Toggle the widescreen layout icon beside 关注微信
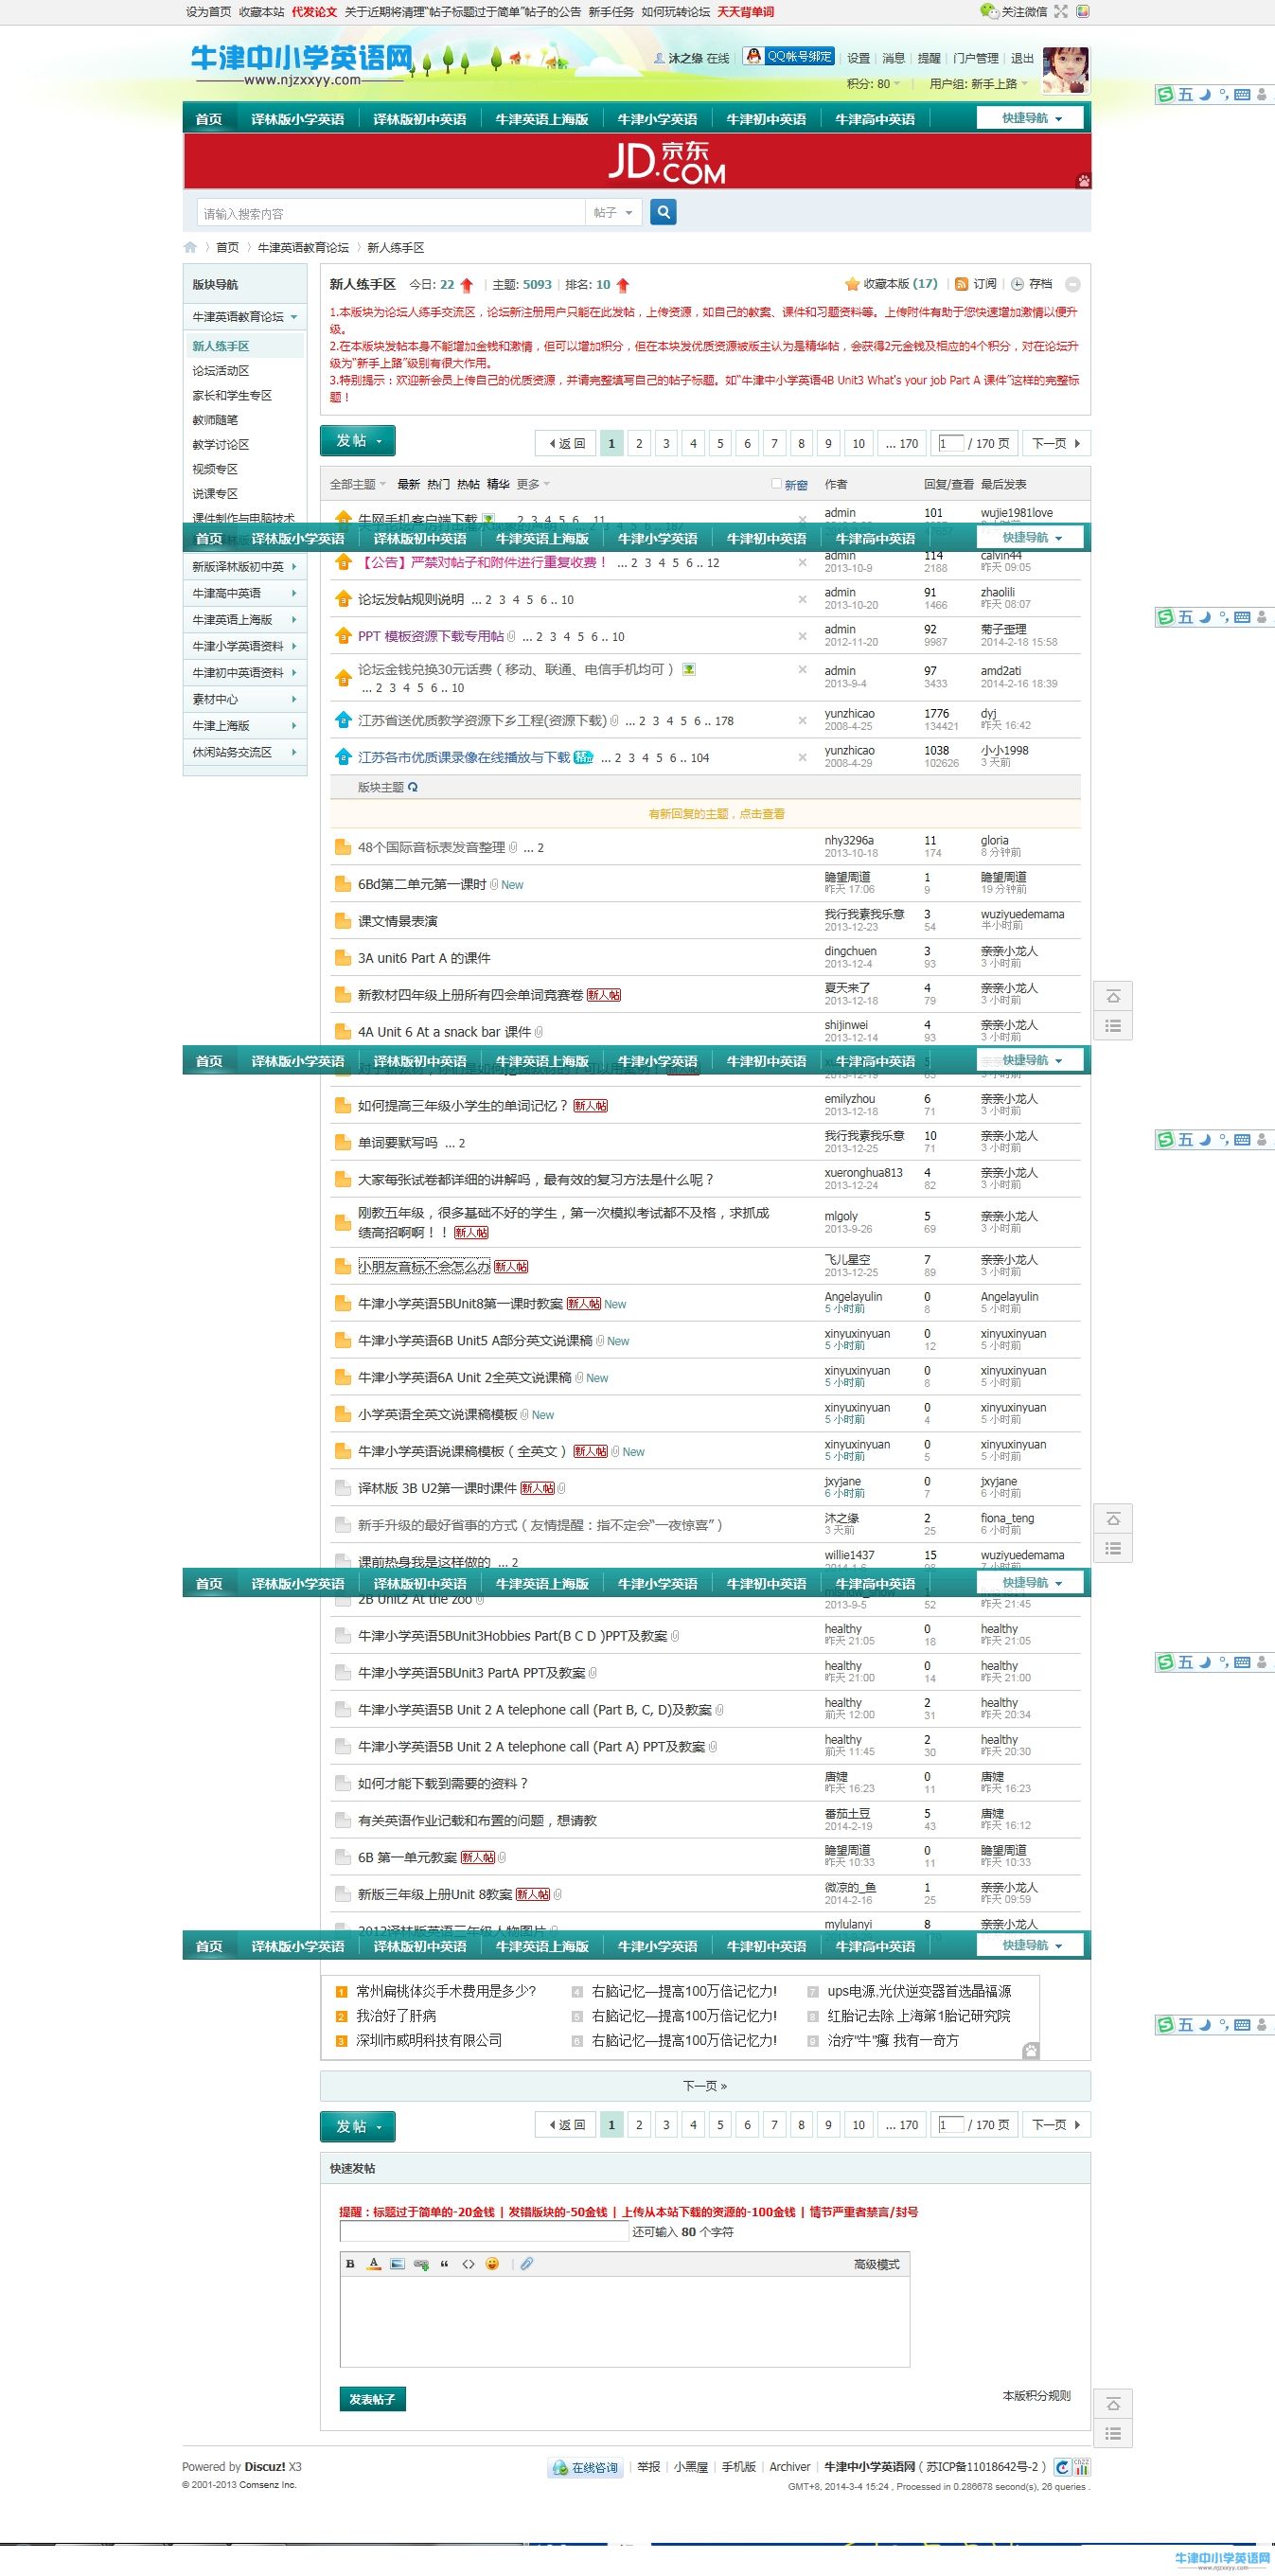The image size is (1275, 2576). tap(1061, 11)
